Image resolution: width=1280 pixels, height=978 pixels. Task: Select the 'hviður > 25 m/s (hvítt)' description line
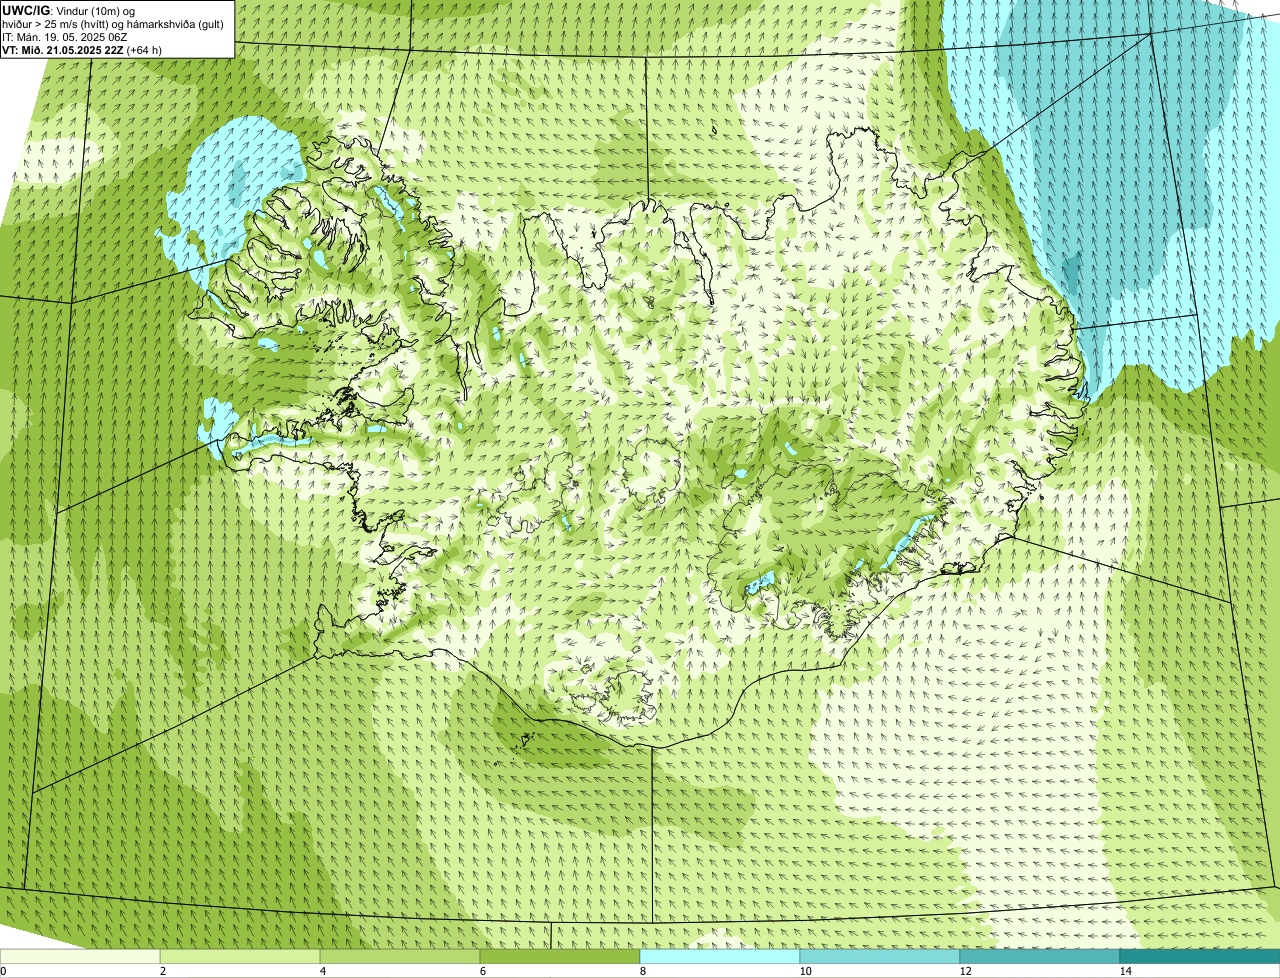tap(114, 24)
